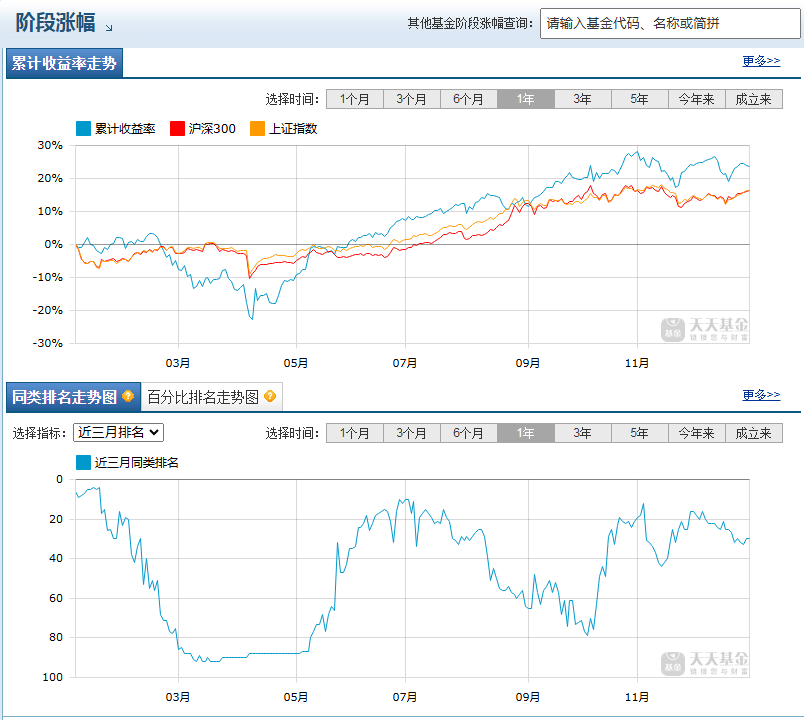Select 今年来 range for ranking chart

tap(697, 433)
